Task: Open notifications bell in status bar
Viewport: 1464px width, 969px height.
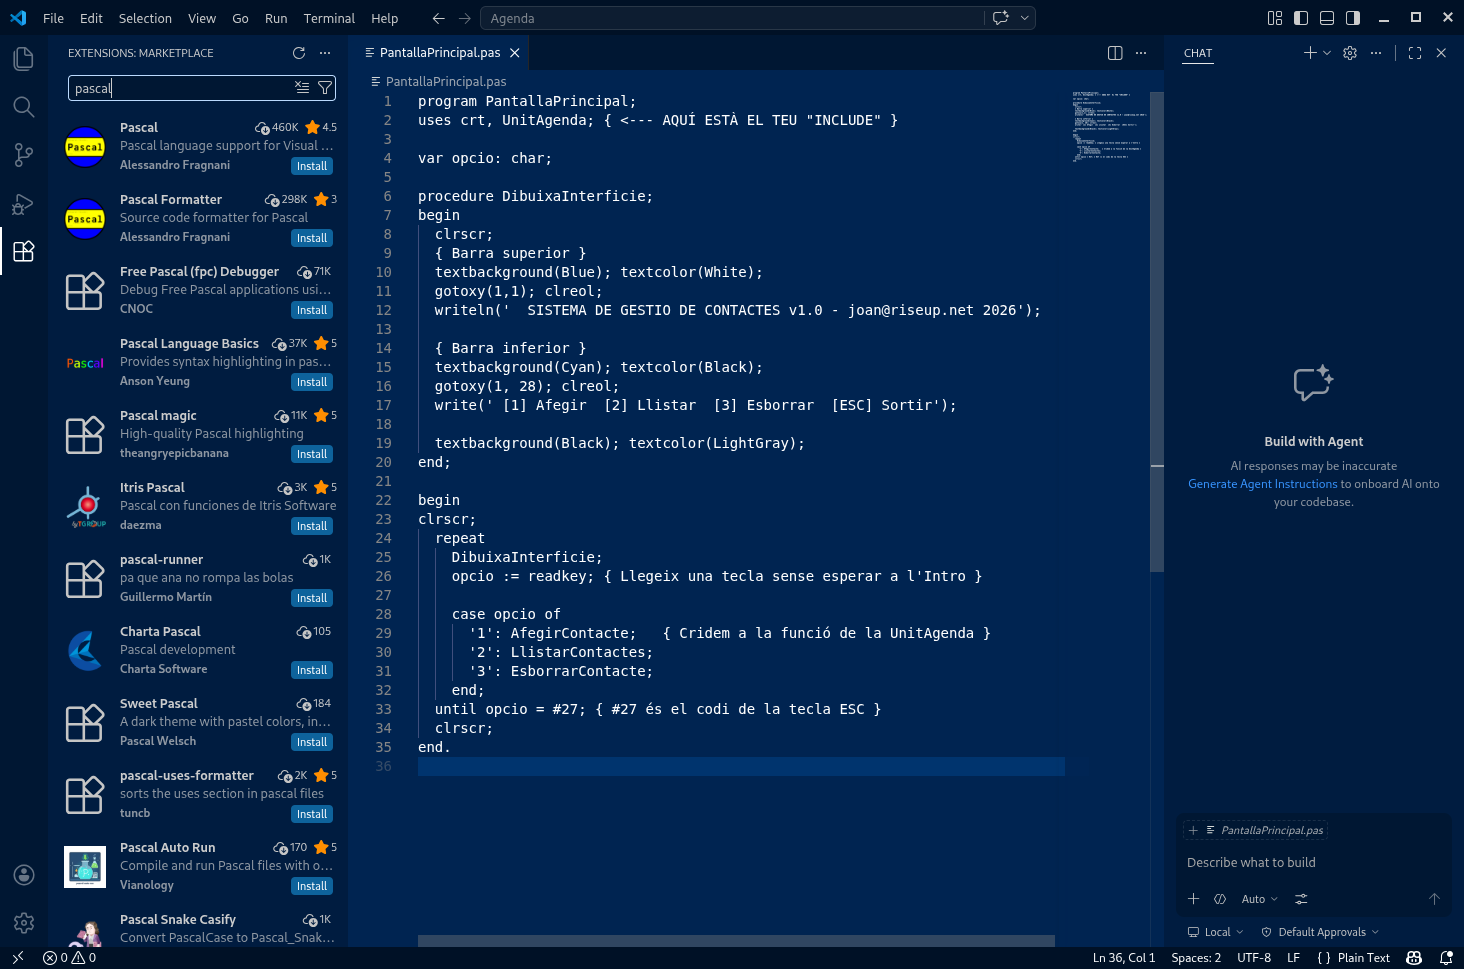Action: [1446, 958]
